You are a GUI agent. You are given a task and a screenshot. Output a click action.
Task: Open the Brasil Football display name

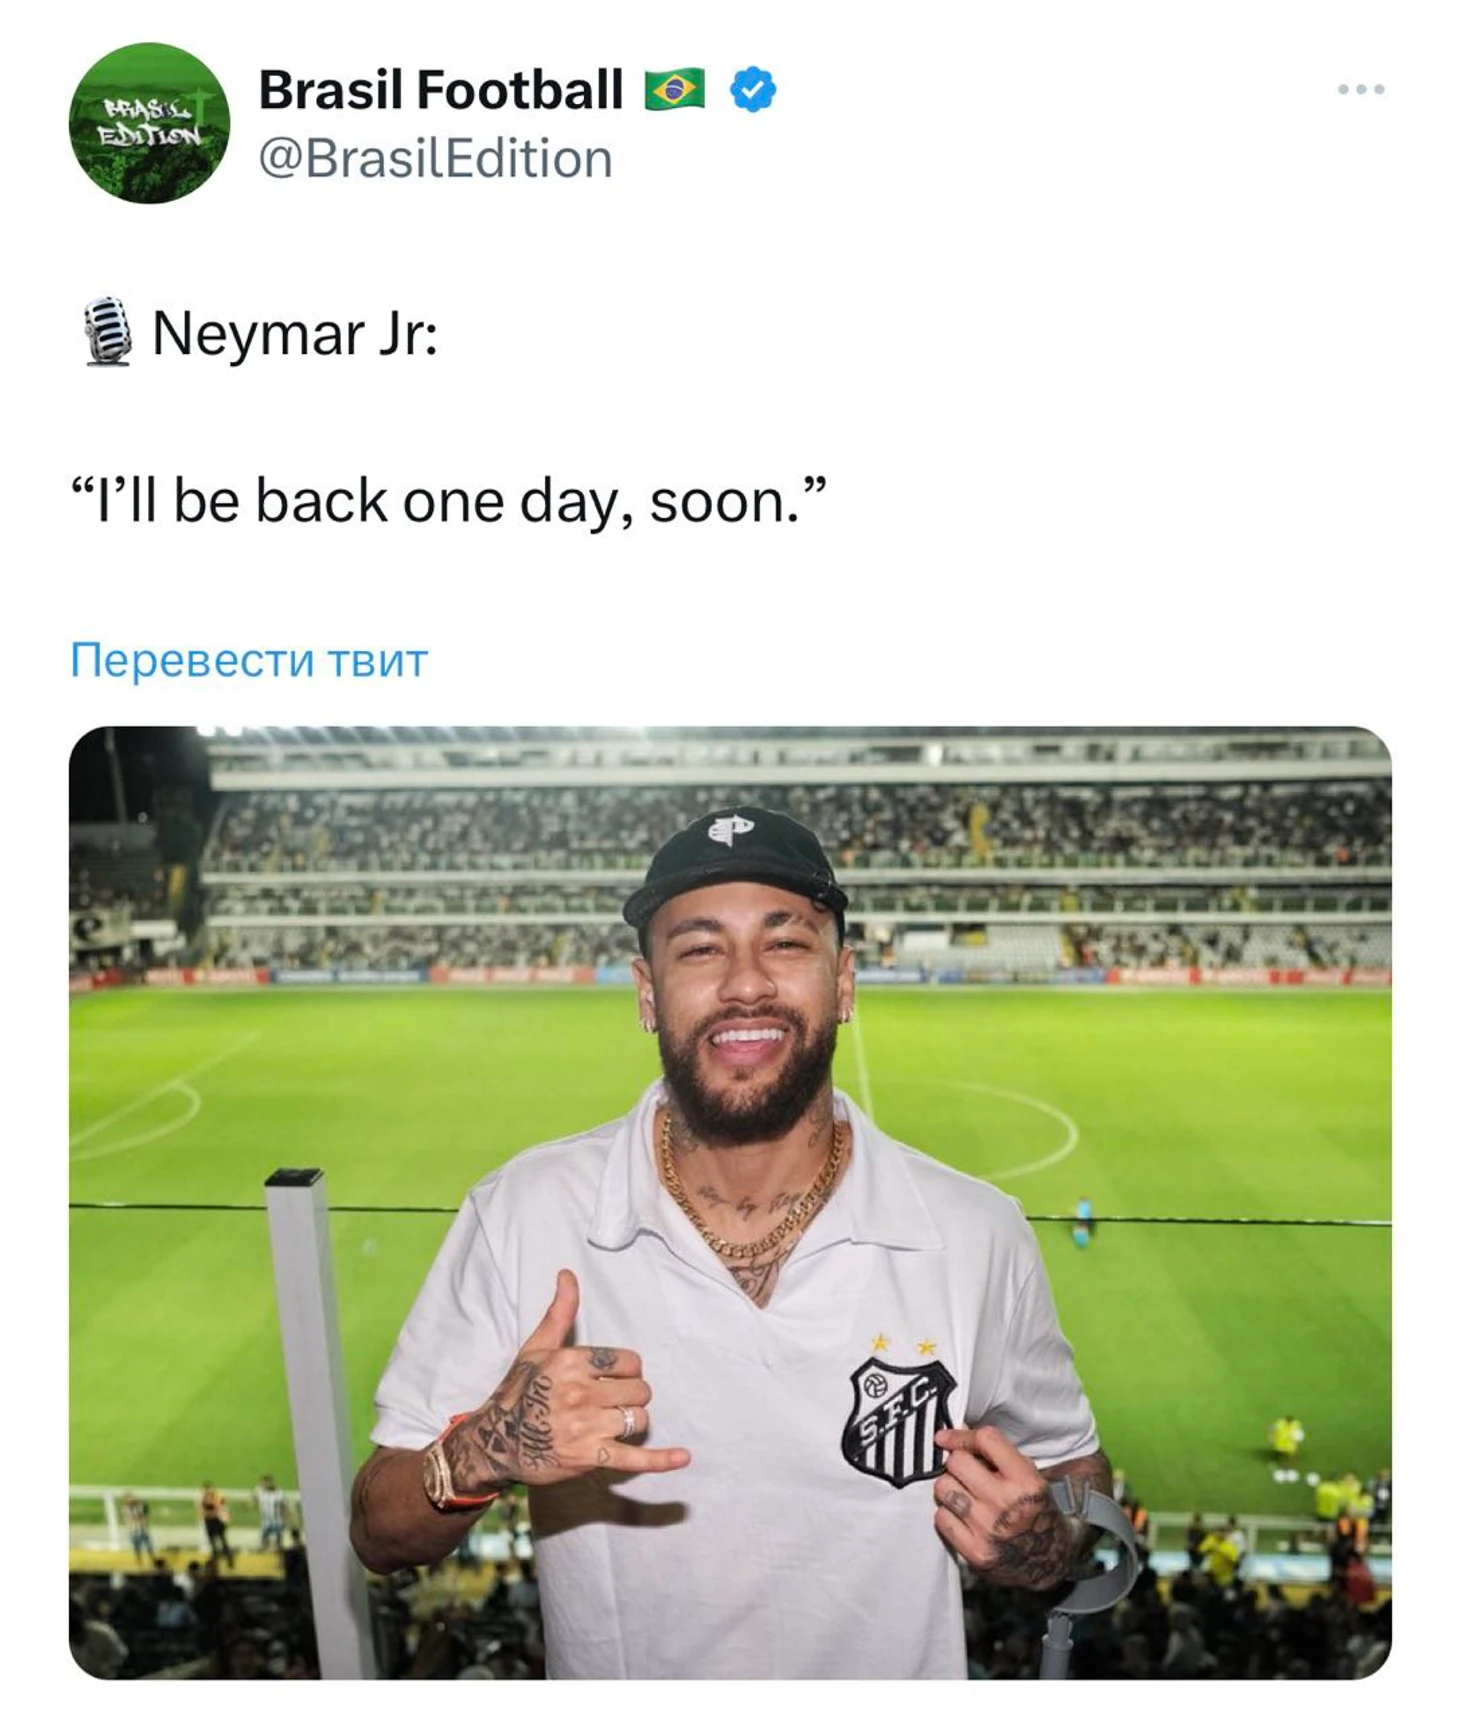441,90
